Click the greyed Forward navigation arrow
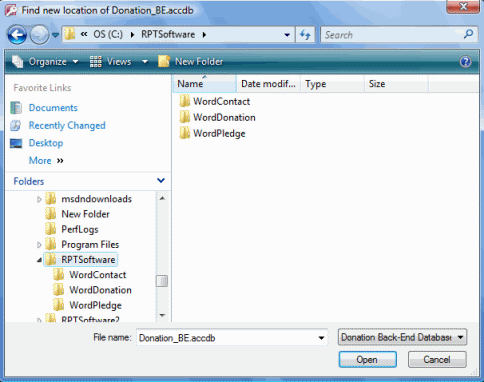The height and width of the screenshot is (382, 484). 39,35
